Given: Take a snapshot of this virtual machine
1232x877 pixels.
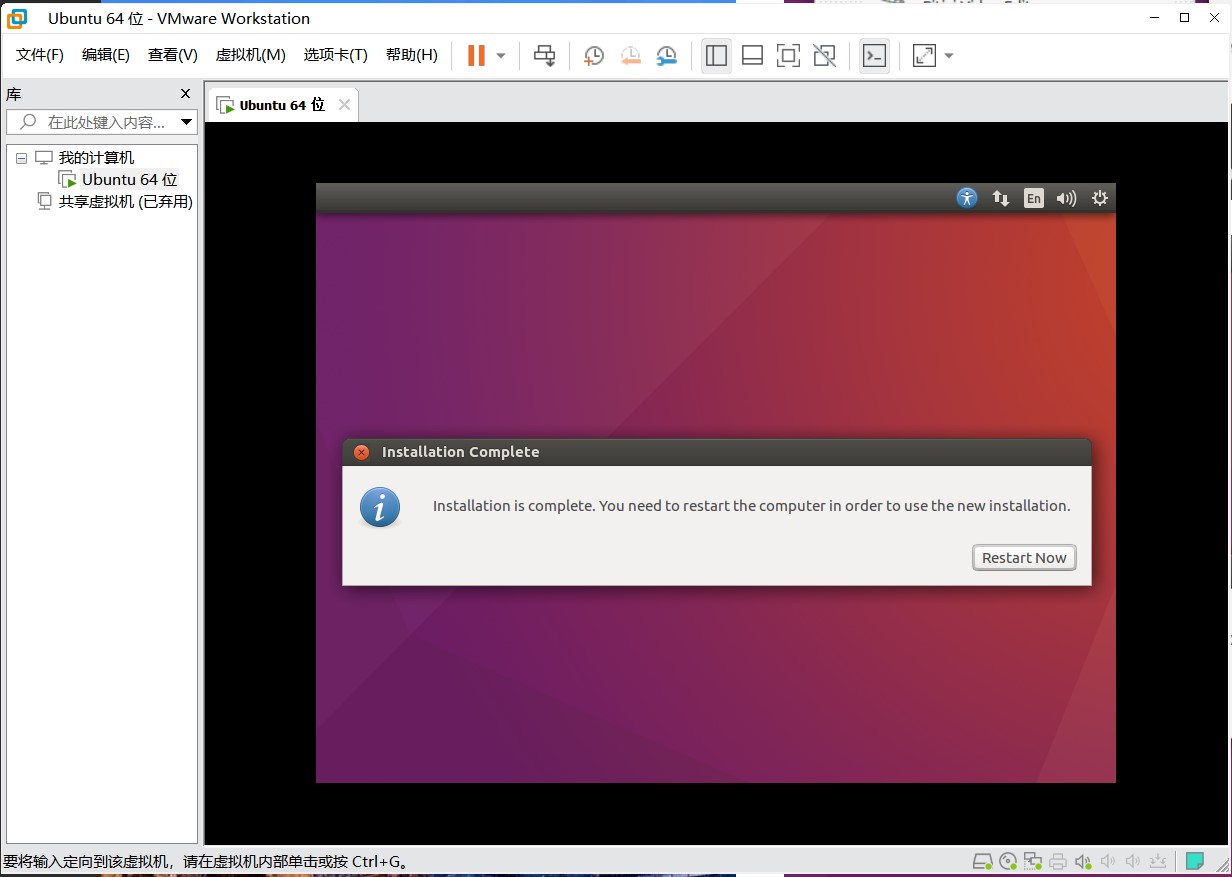Looking at the screenshot, I should coord(594,56).
